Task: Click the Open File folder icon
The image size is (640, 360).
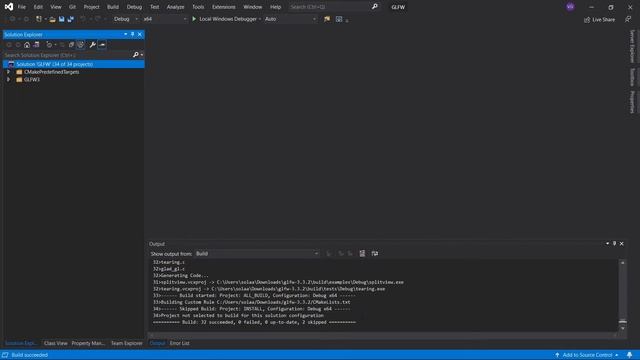Action: click(52, 19)
